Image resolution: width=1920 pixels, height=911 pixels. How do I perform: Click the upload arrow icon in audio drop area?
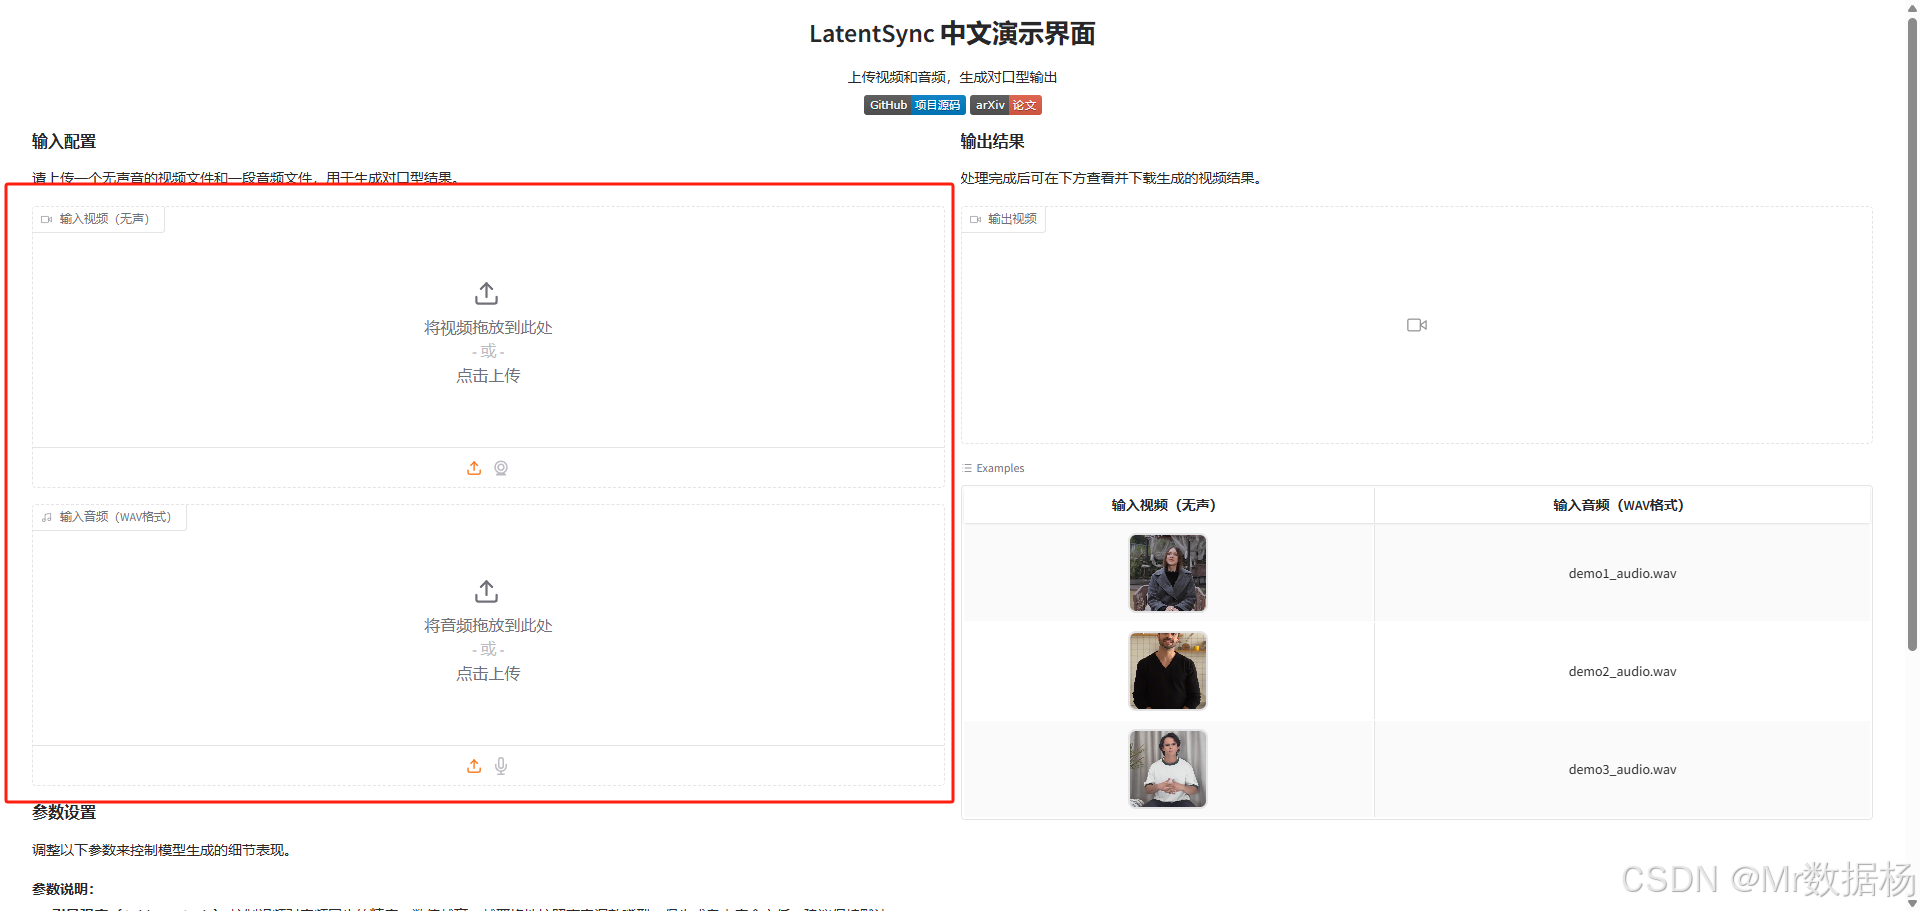click(x=486, y=592)
